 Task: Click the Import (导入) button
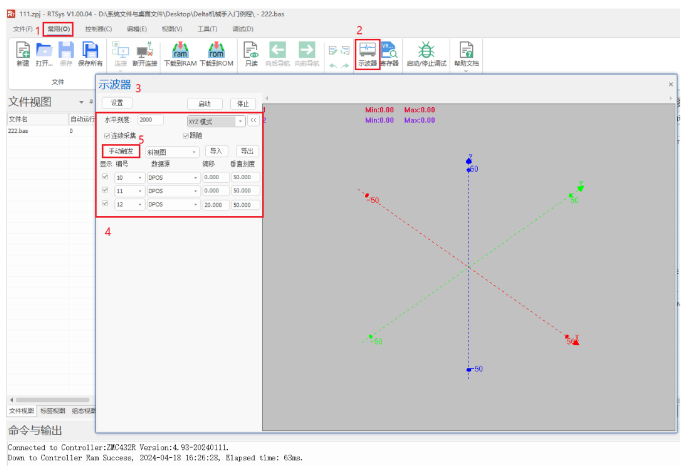coord(216,151)
